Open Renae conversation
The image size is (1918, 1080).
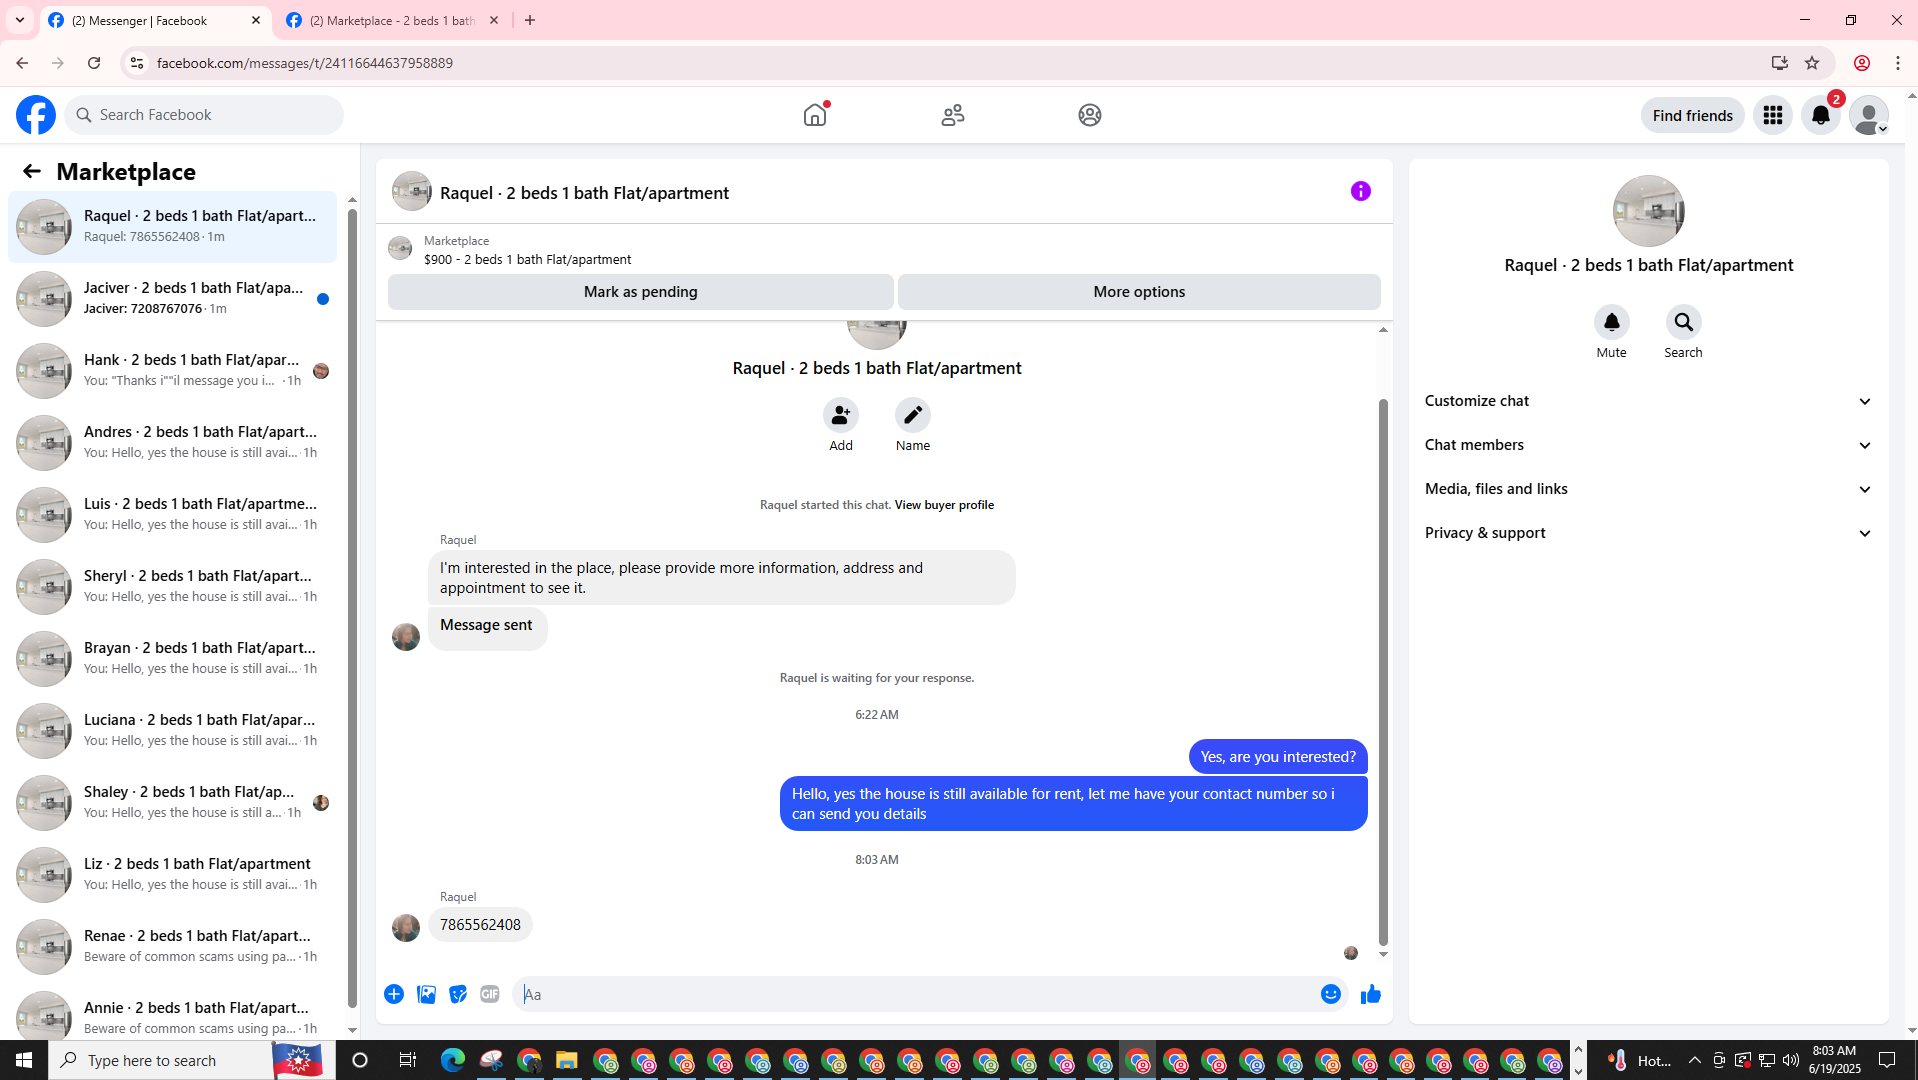pyautogui.click(x=172, y=946)
